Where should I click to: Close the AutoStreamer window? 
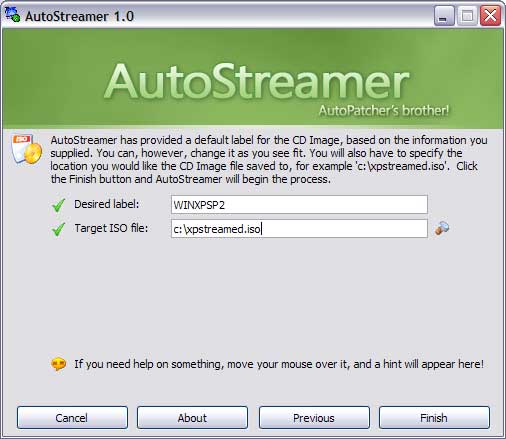point(490,16)
